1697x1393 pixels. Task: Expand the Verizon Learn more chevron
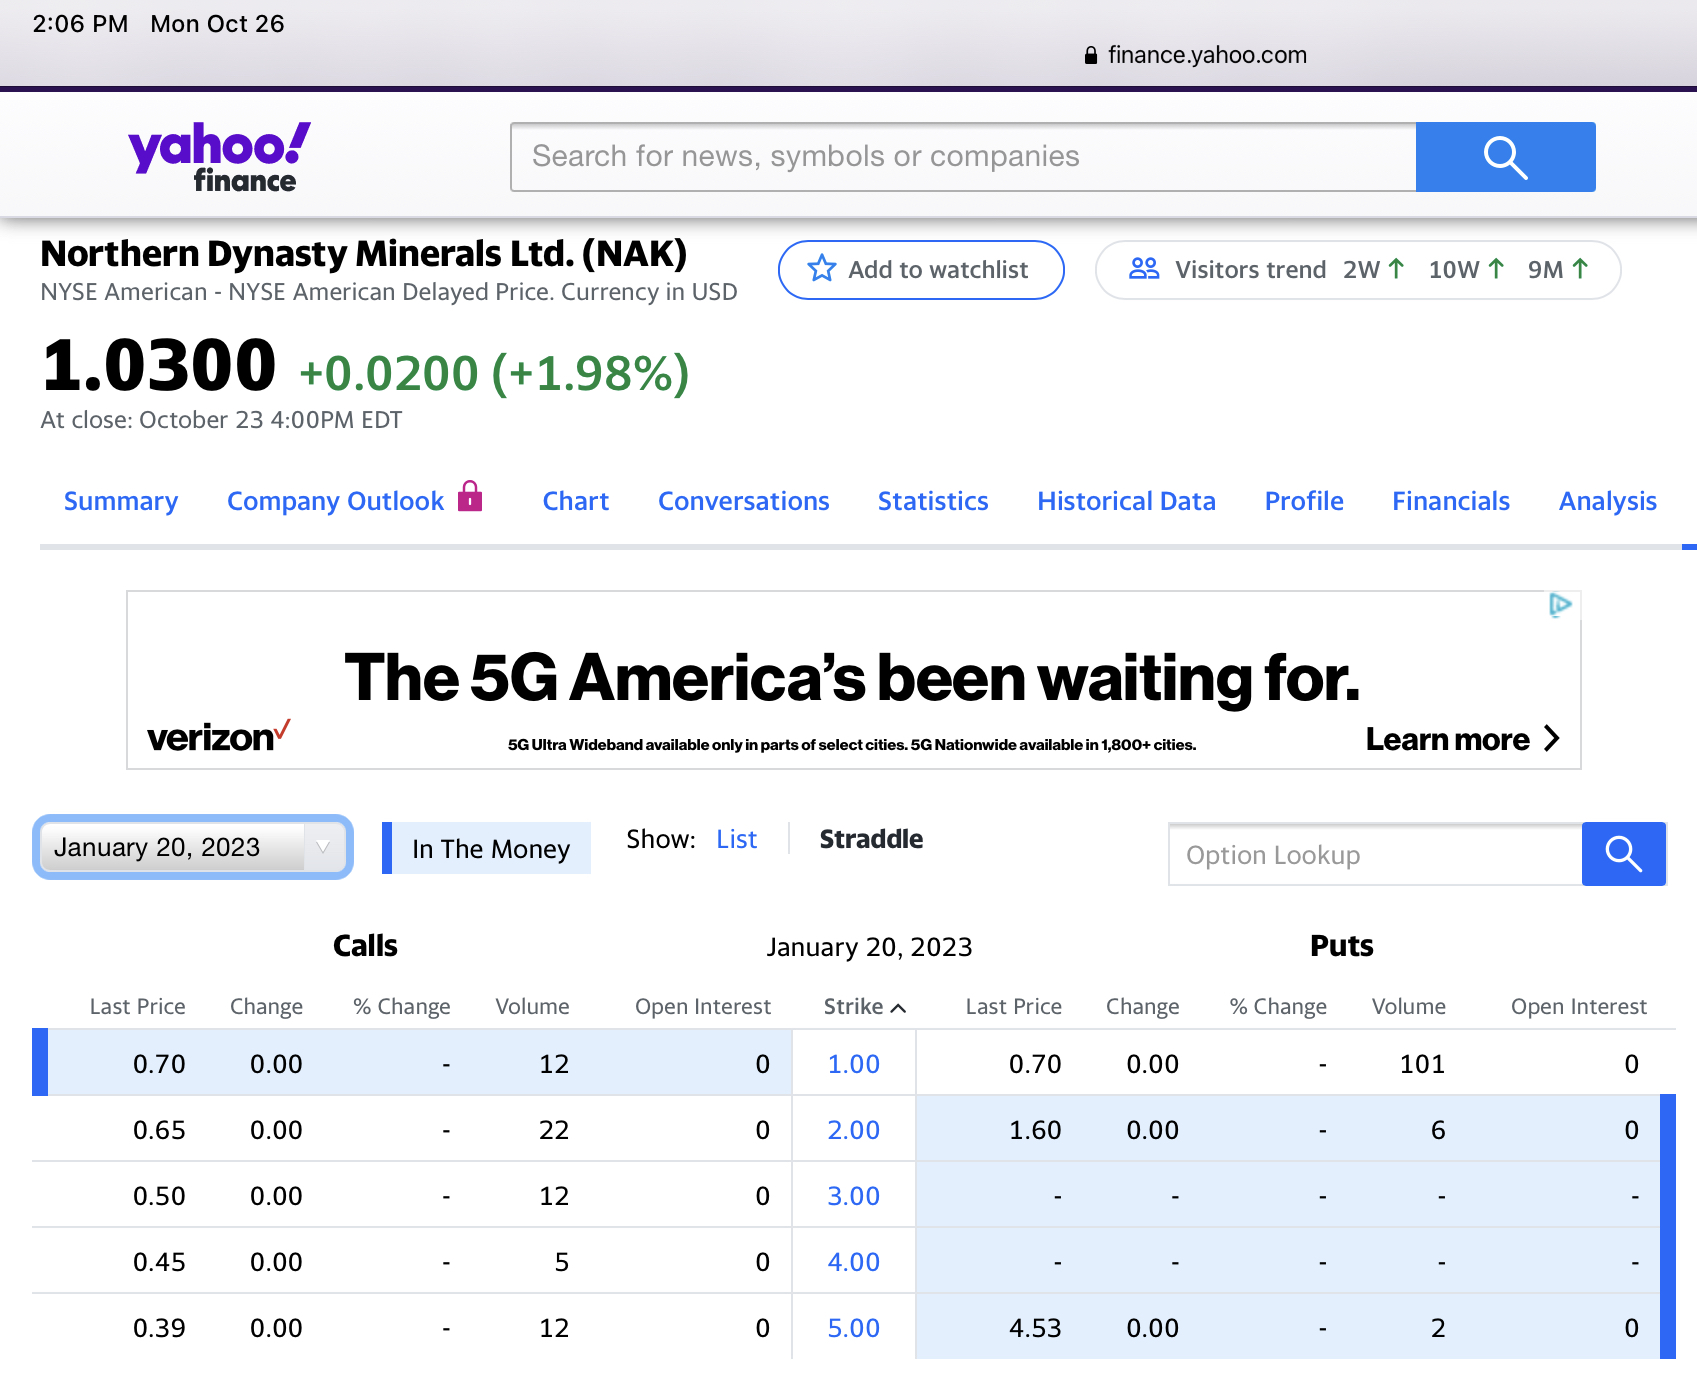[1551, 739]
